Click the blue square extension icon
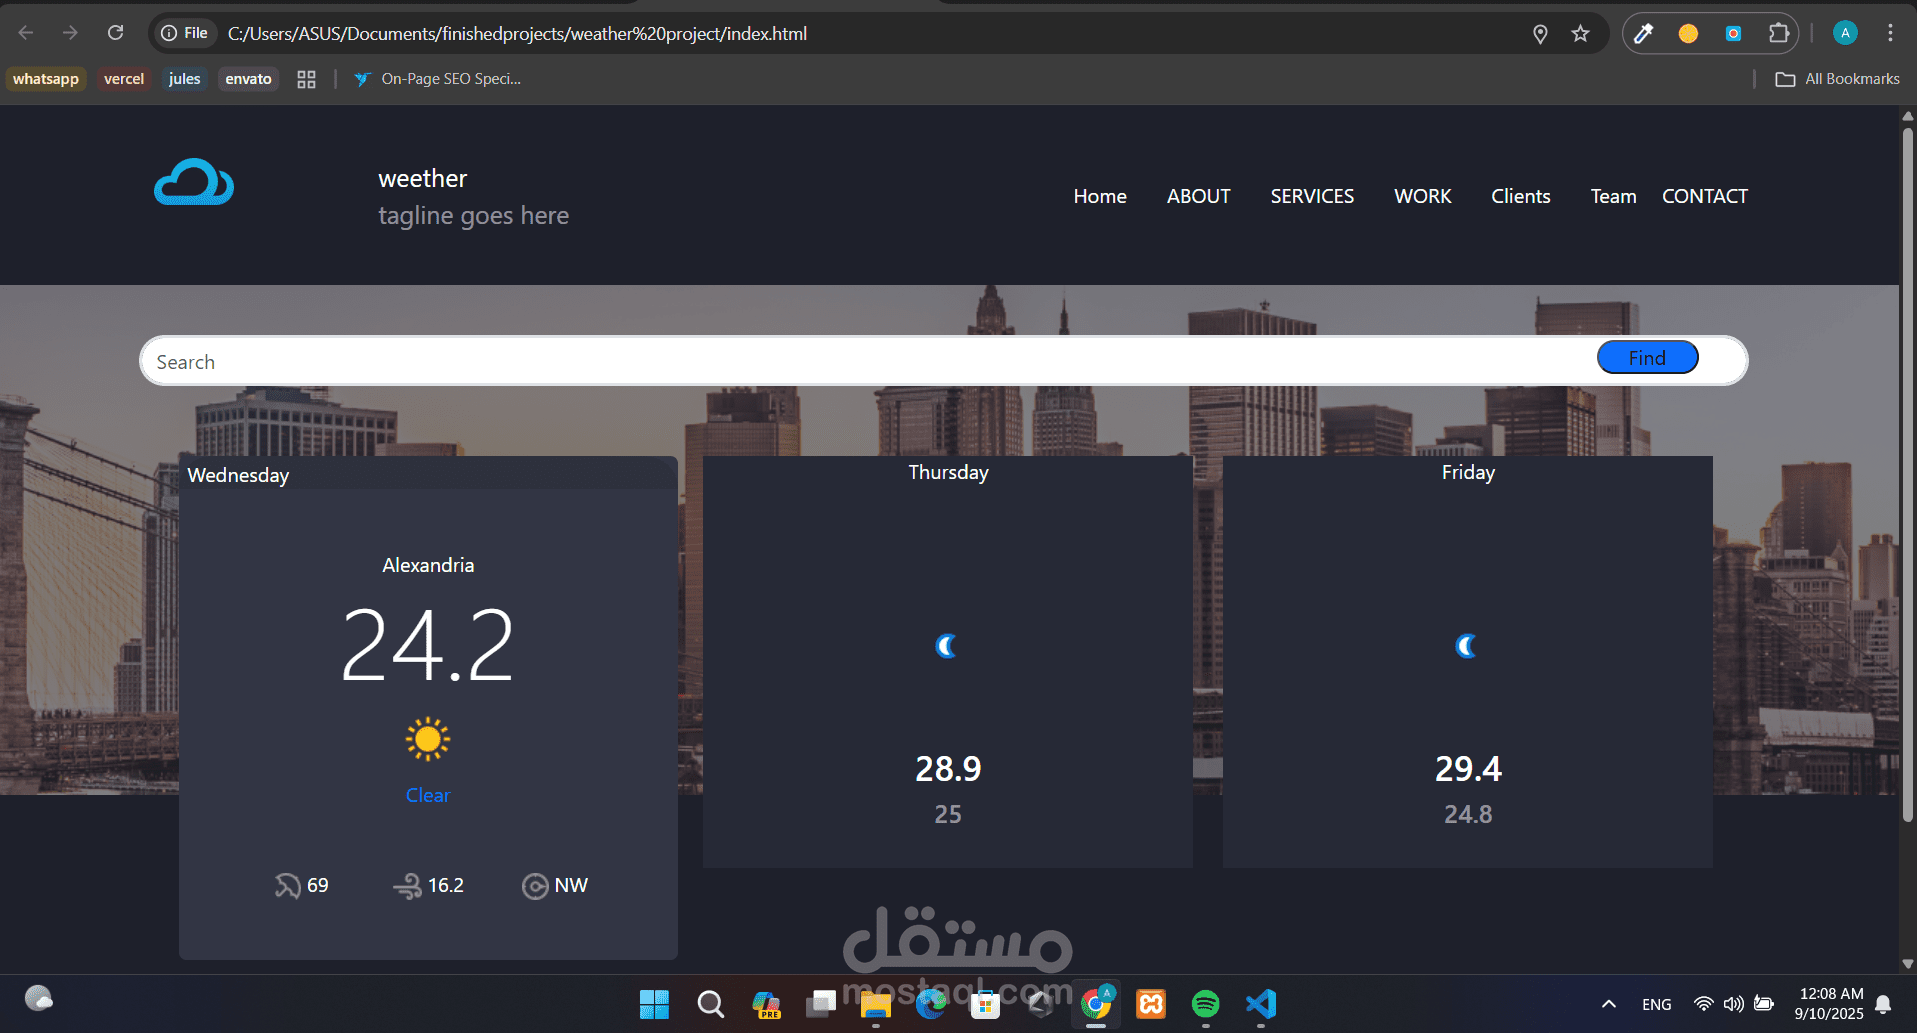 [1733, 34]
